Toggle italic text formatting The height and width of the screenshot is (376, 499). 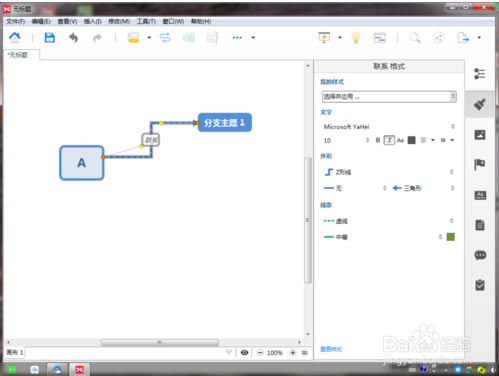pyautogui.click(x=389, y=140)
